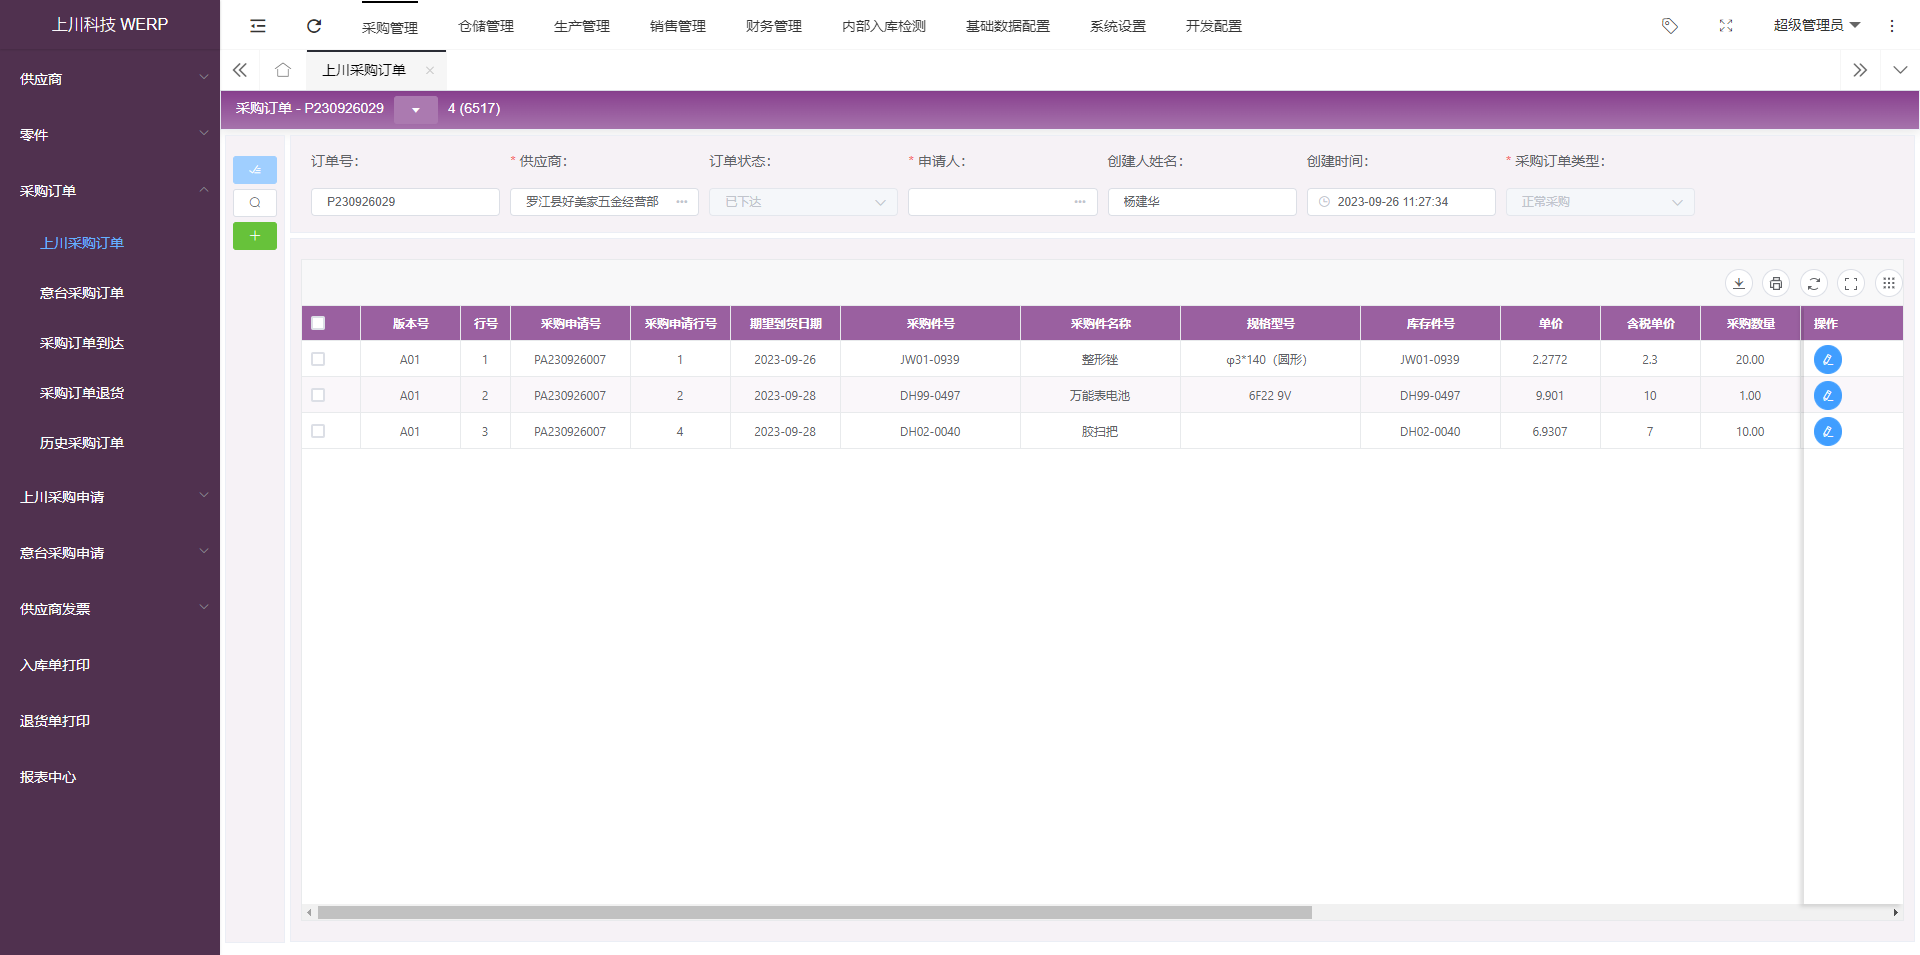The height and width of the screenshot is (955, 1920).
Task: Open column settings grid icon
Action: [x=1889, y=284]
